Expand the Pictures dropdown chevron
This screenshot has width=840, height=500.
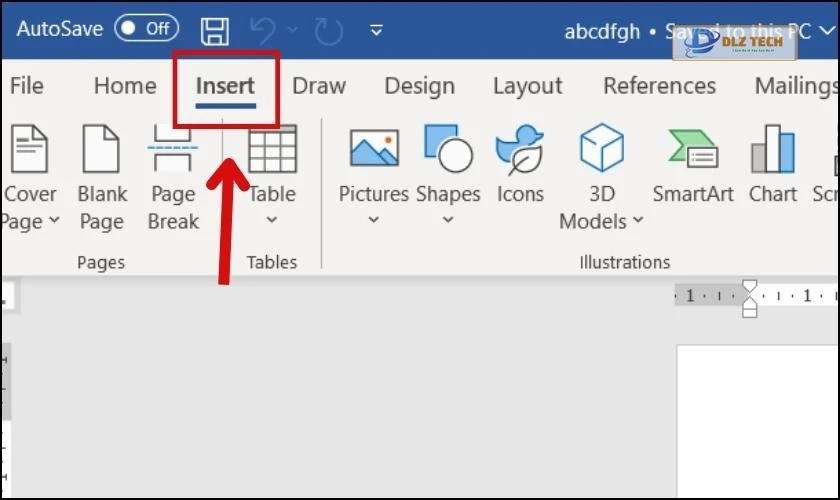[x=373, y=221]
